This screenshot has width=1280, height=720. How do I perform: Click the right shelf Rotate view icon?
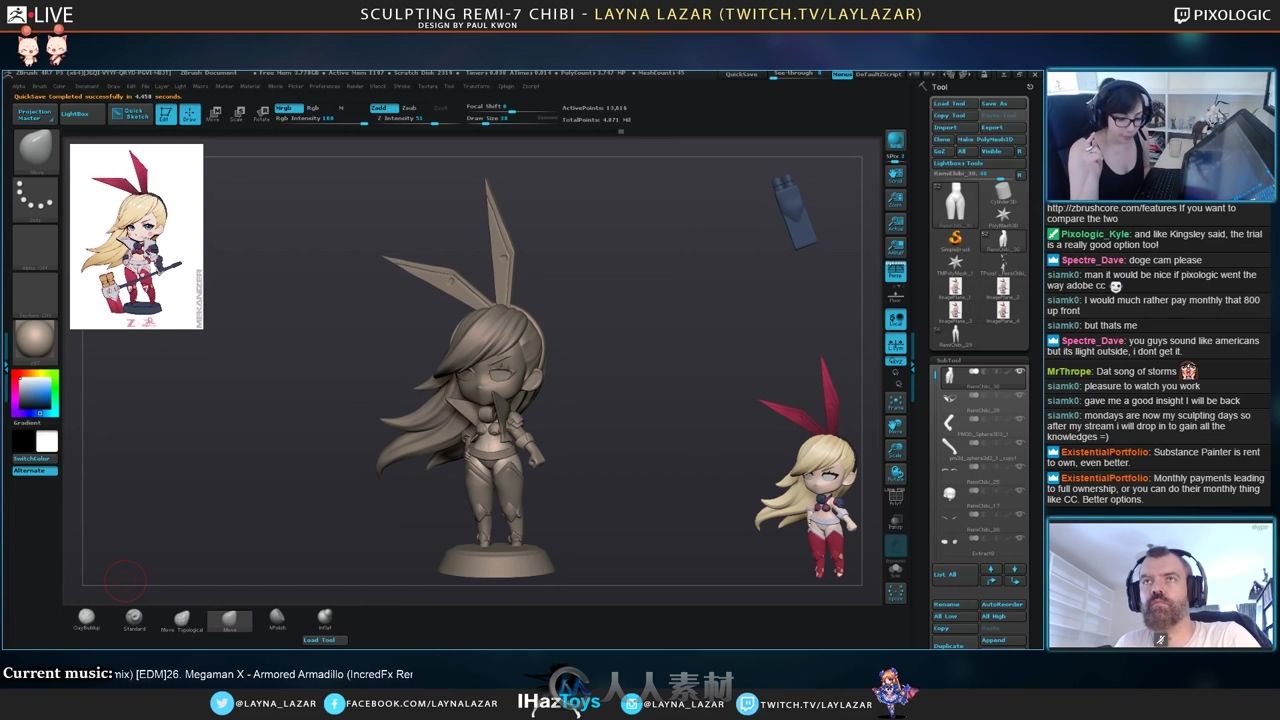click(x=896, y=474)
